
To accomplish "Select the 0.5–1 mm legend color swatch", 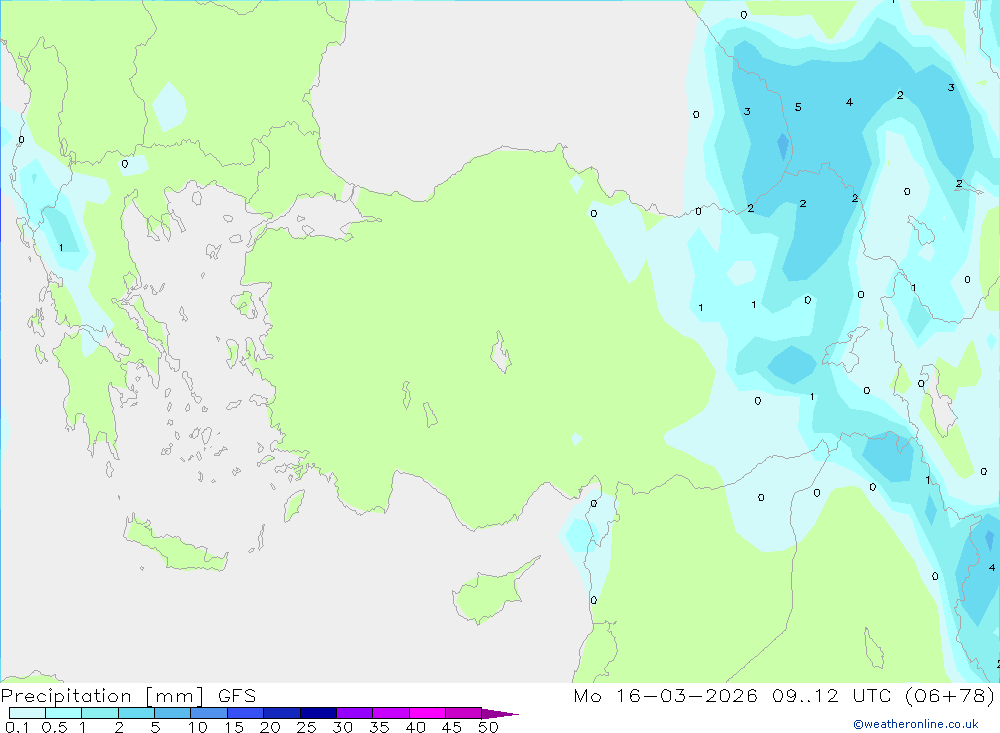I will (x=63, y=713).
